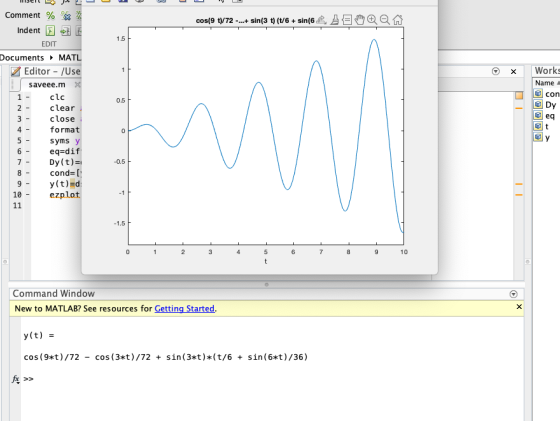Toggle breakpoint dash on line 5
The width and height of the screenshot is (560, 421).
[x=28, y=141]
